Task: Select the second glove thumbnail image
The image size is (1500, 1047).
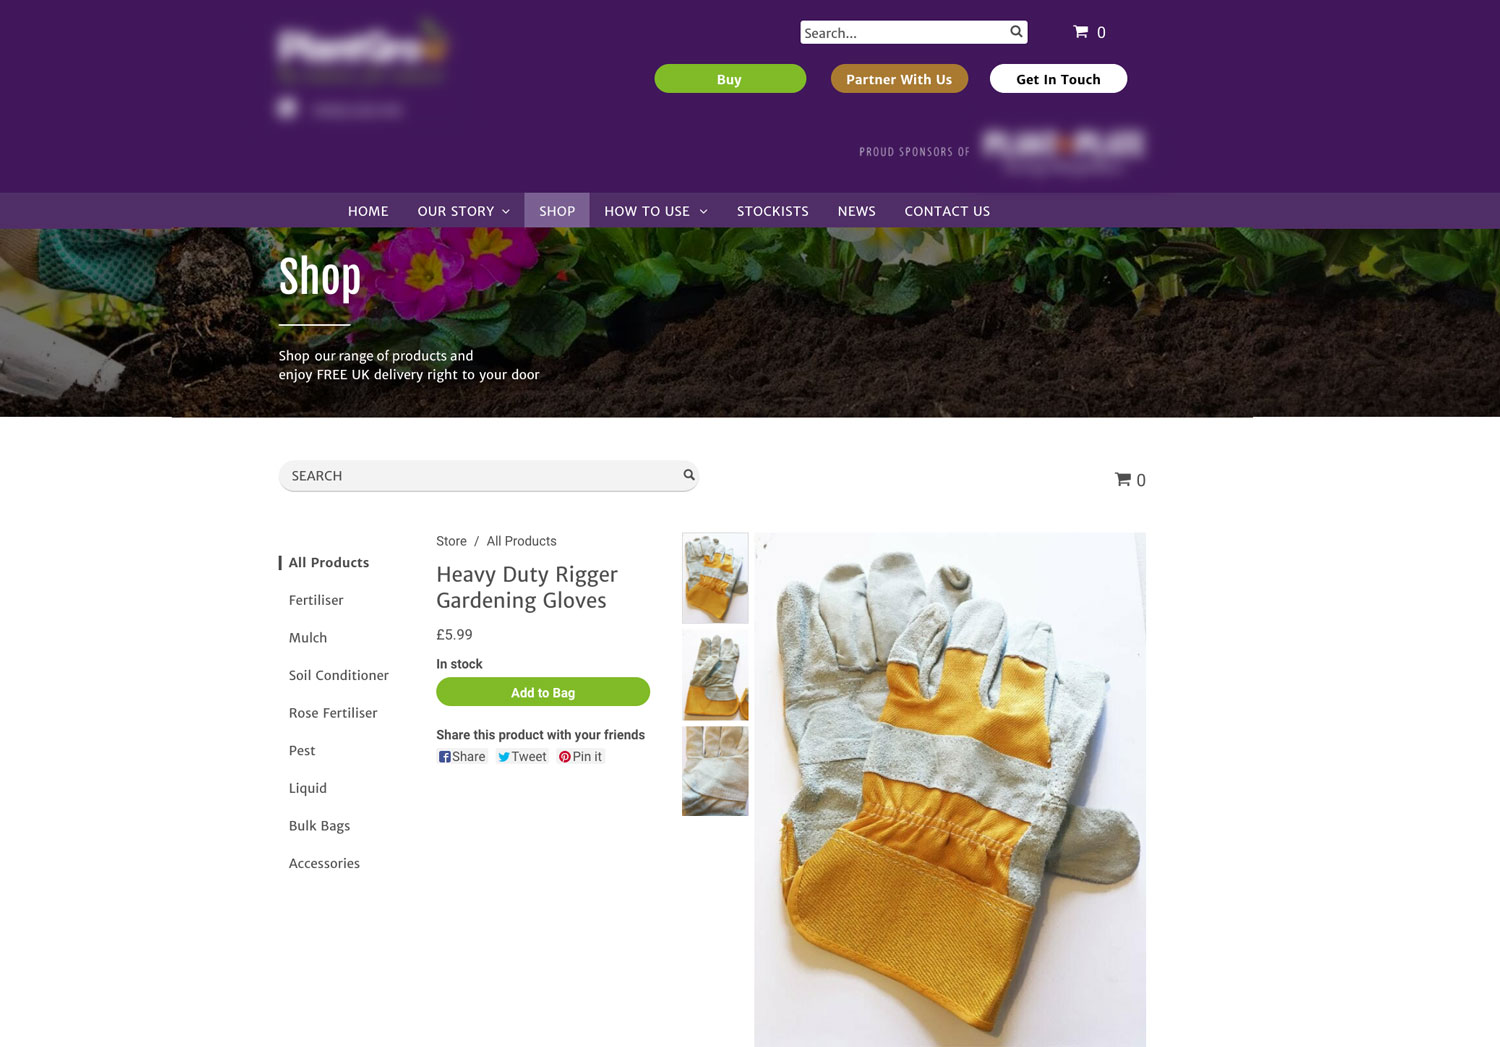Action: pyautogui.click(x=715, y=675)
